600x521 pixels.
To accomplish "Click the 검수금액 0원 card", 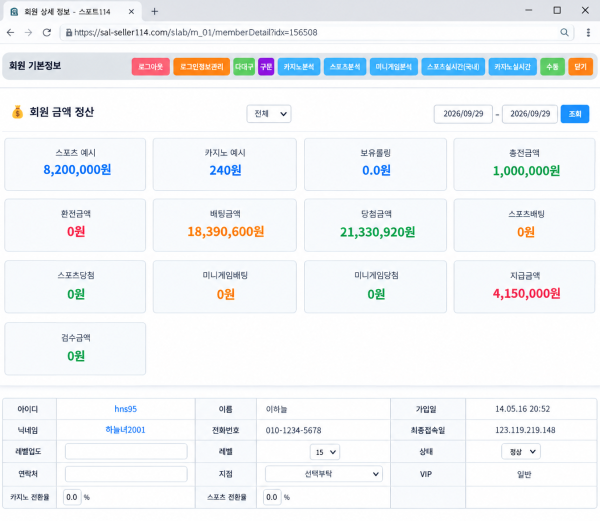I will [75, 348].
